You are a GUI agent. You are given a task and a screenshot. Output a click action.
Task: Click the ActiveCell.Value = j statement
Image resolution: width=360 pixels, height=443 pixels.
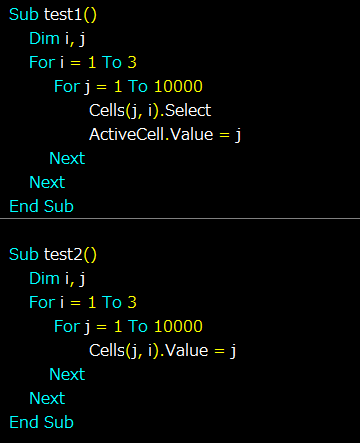click(x=165, y=135)
